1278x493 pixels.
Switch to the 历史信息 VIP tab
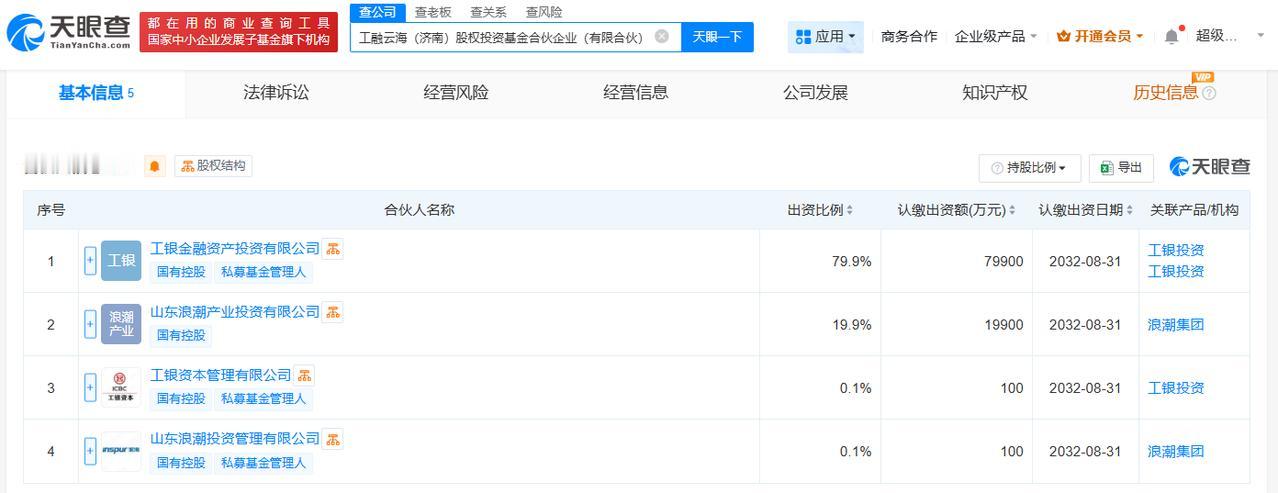point(1165,93)
